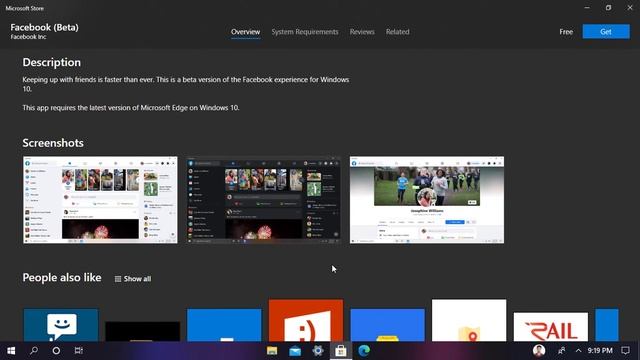Open the profile page screenshot with runners
The image size is (640, 360).
pos(427,200)
